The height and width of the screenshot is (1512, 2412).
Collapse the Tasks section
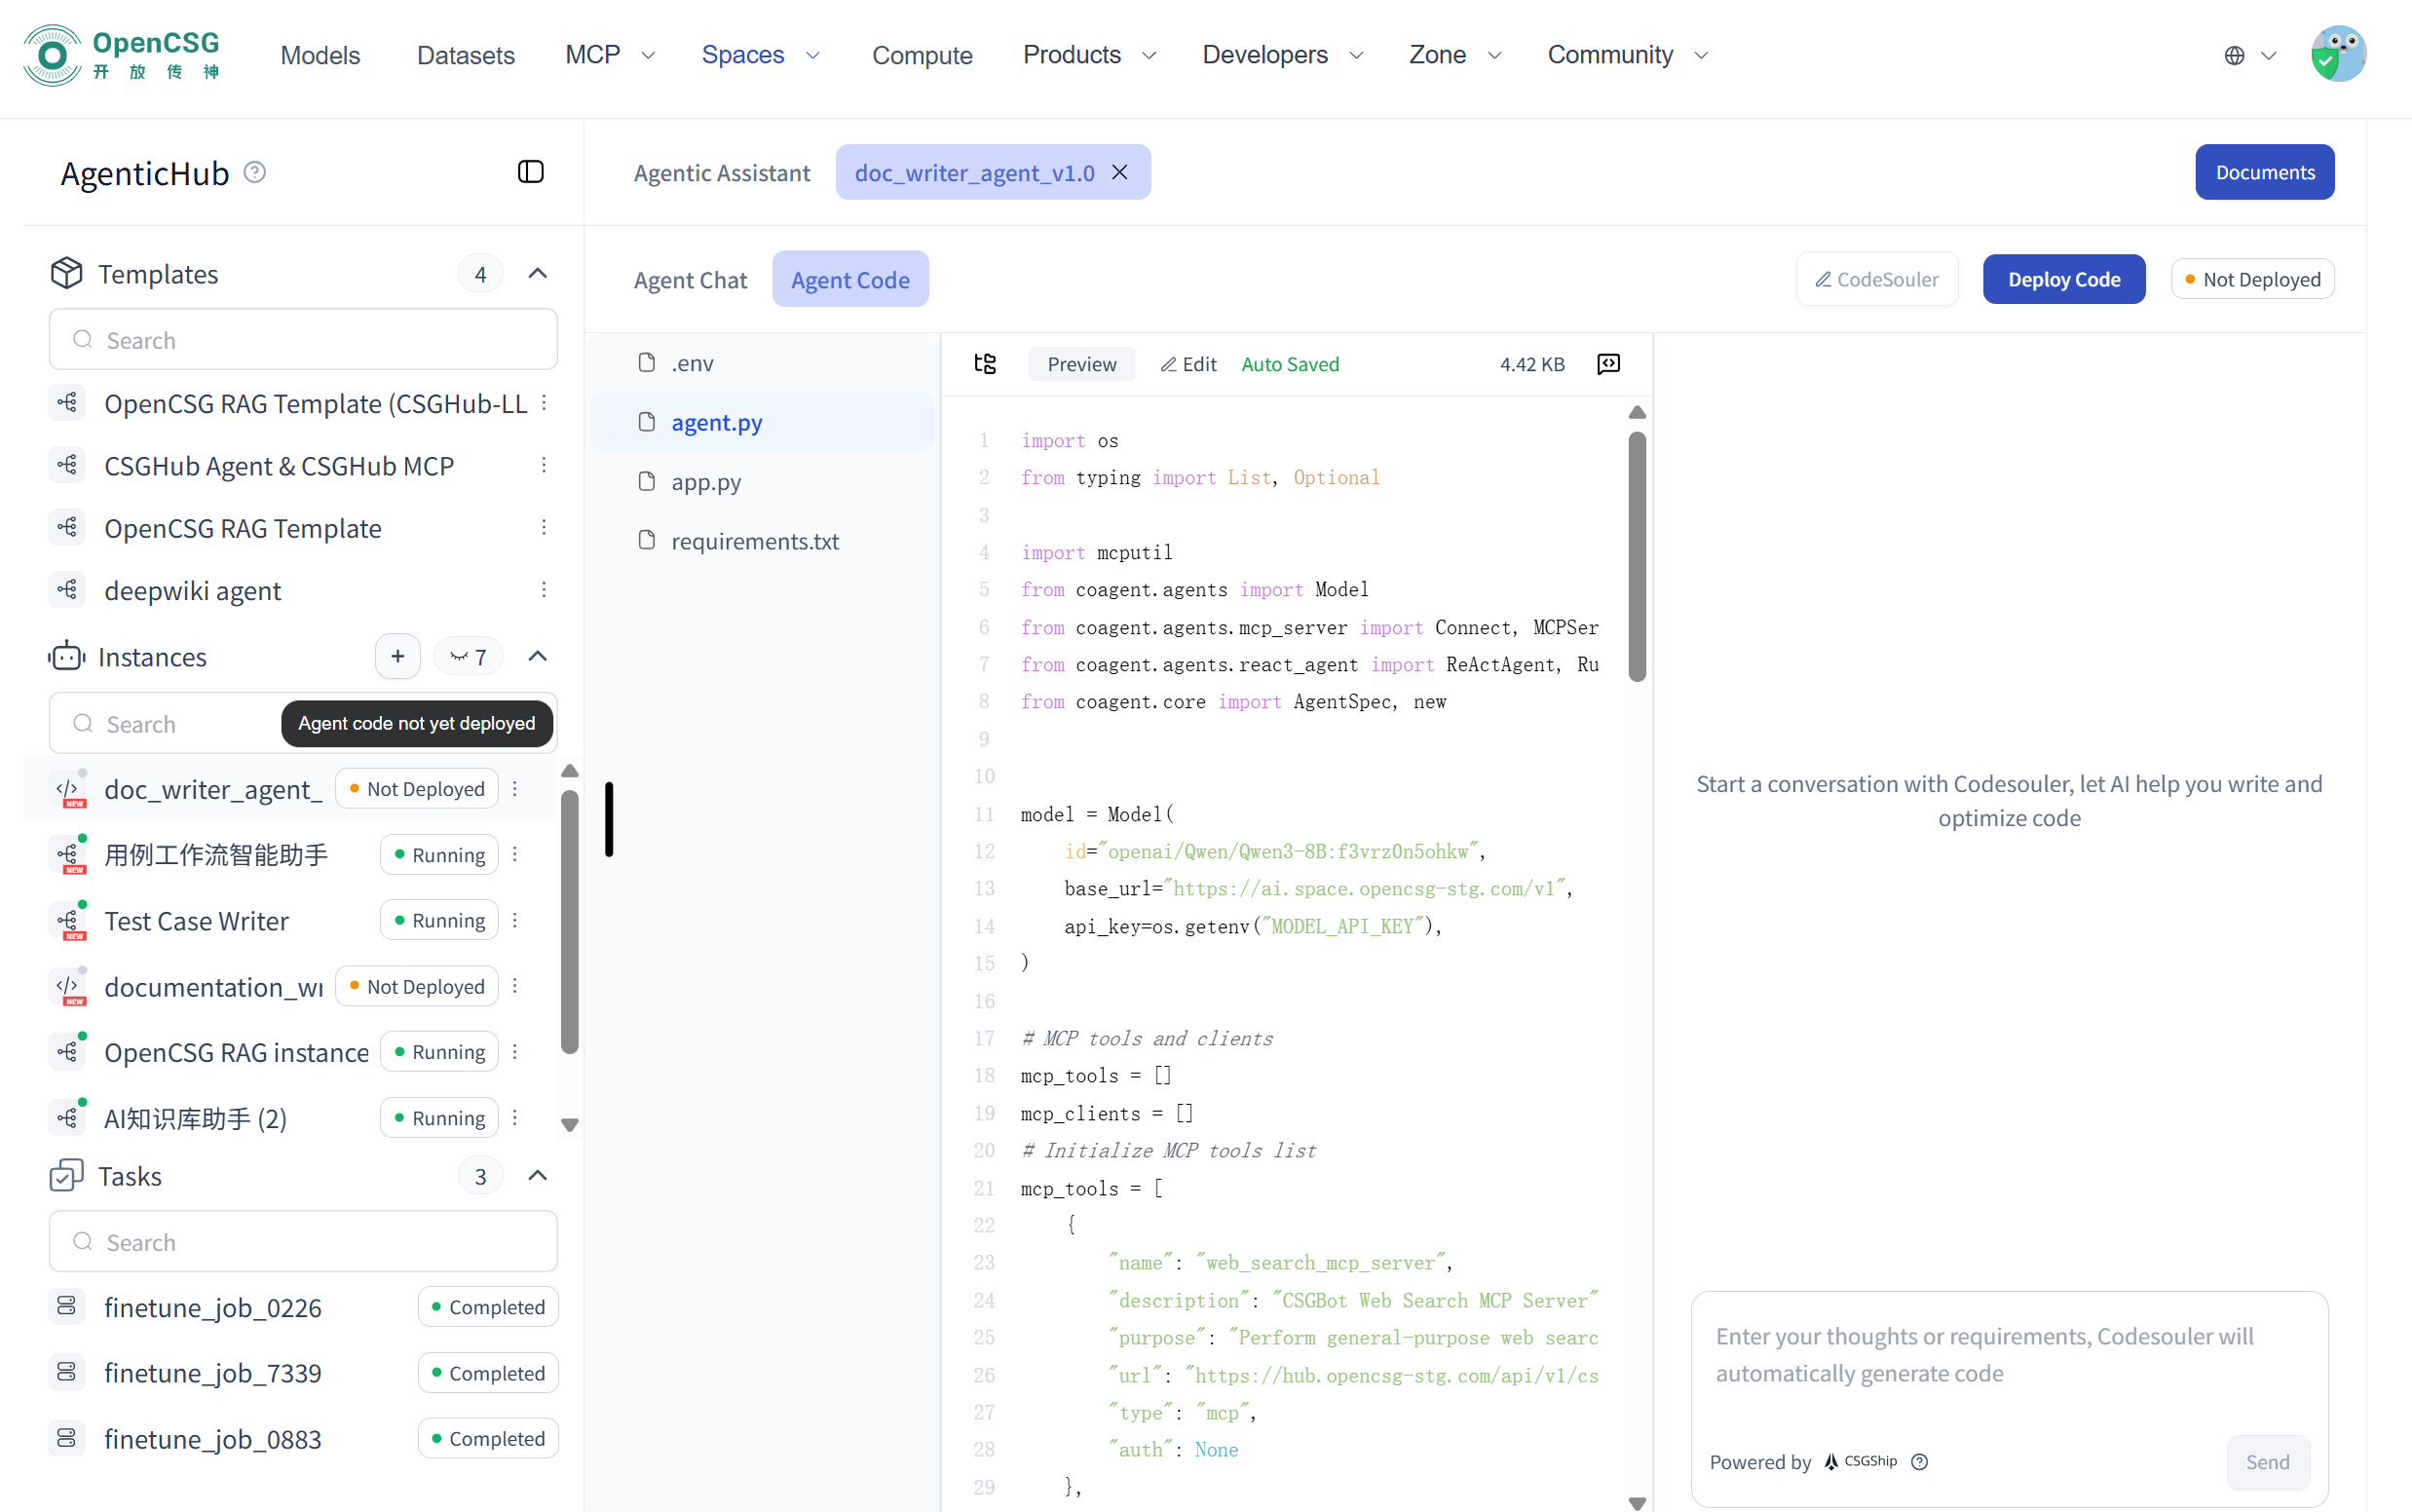pos(537,1175)
